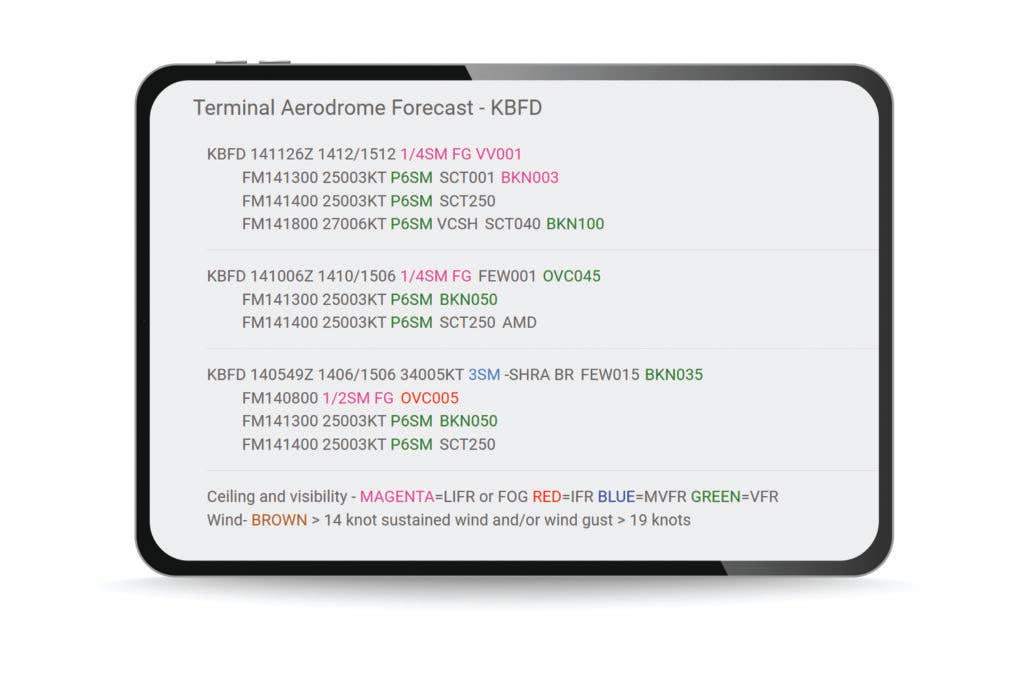Image resolution: width=1024 pixels, height=683 pixels.
Task: Click the green BKN035 cloud layer
Action: tap(674, 375)
